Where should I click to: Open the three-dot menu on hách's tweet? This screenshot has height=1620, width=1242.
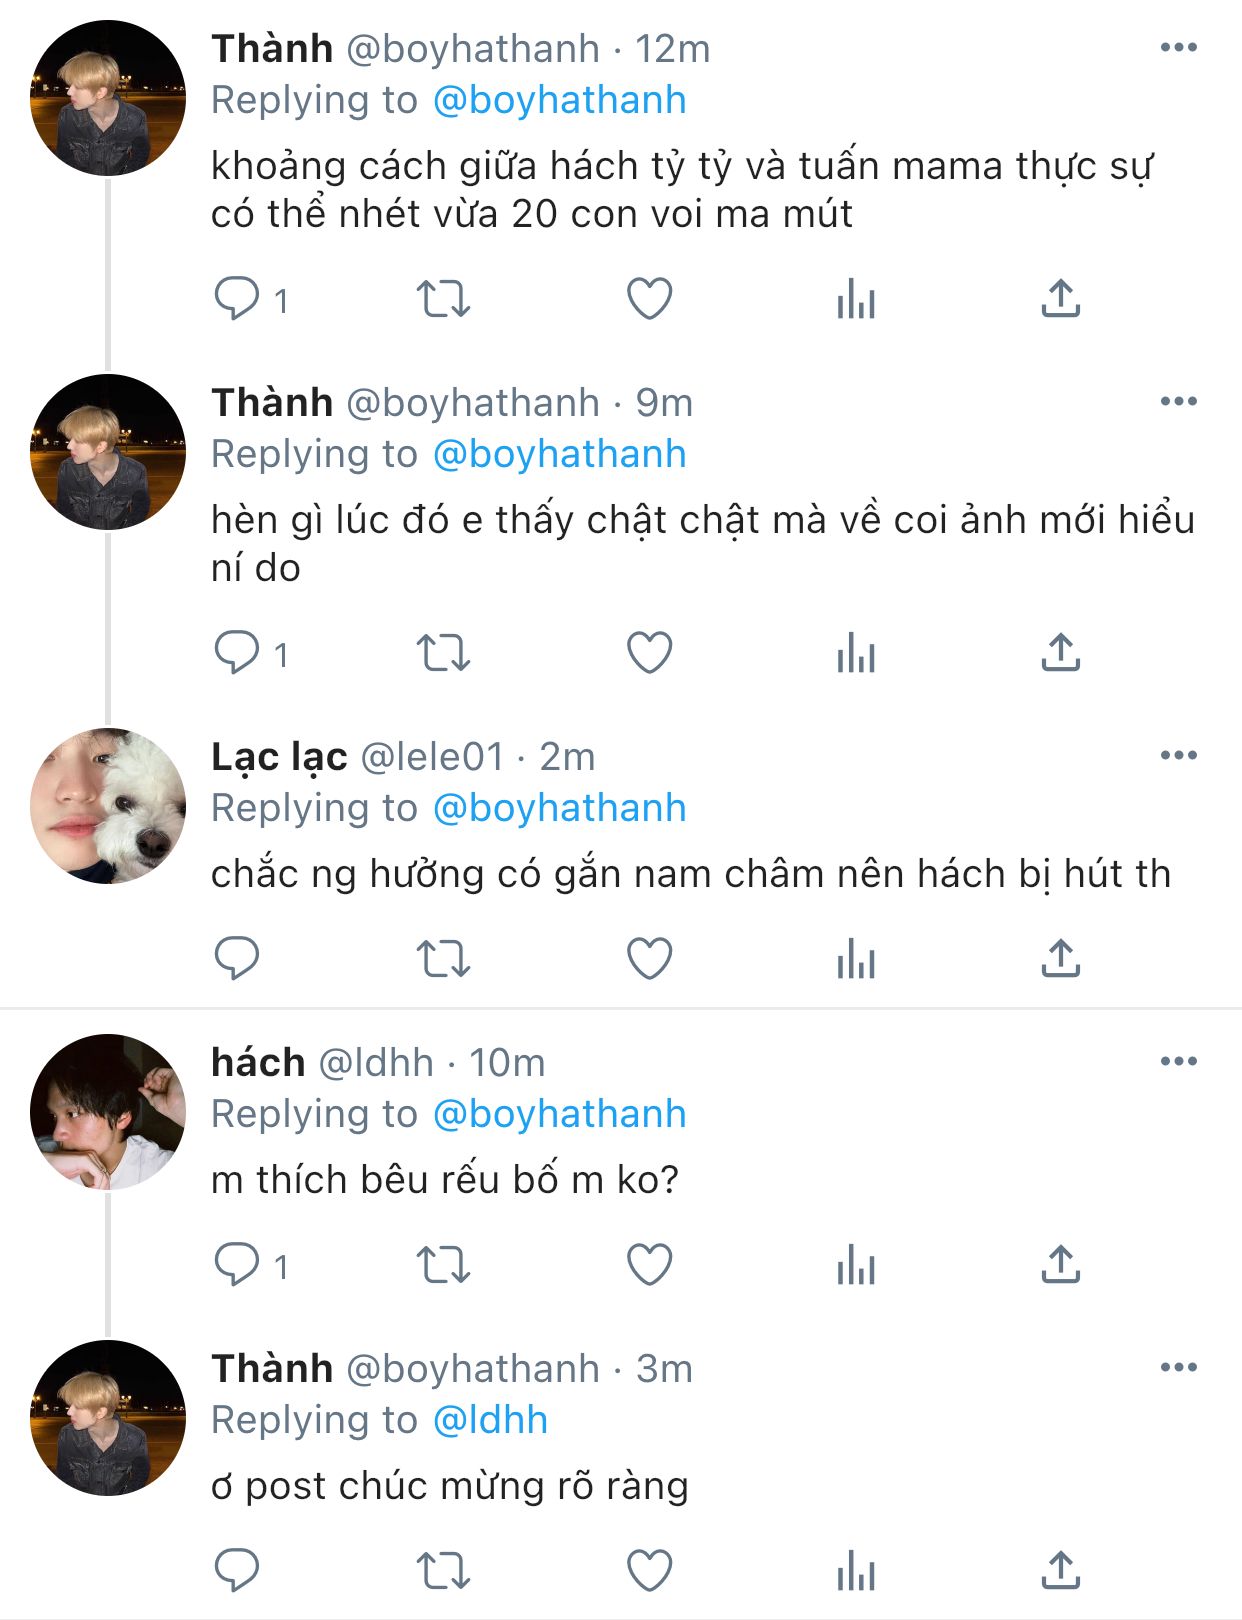click(x=1179, y=1061)
